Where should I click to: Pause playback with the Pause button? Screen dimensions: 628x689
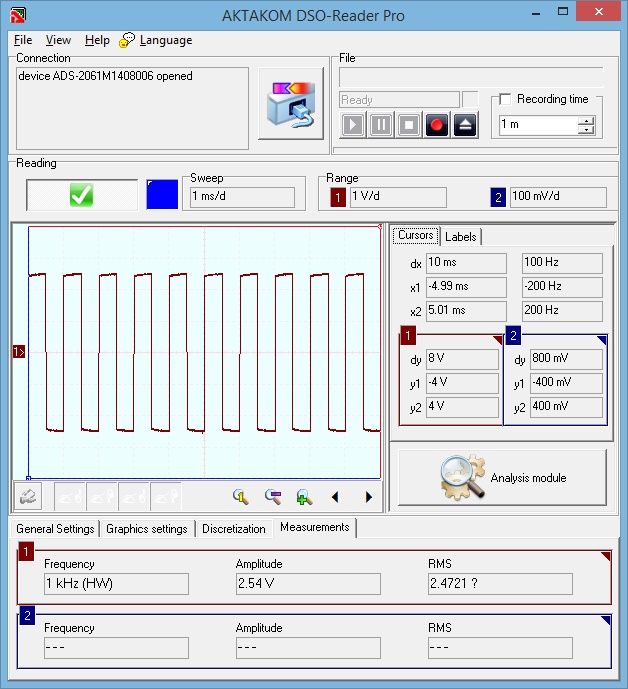click(381, 125)
